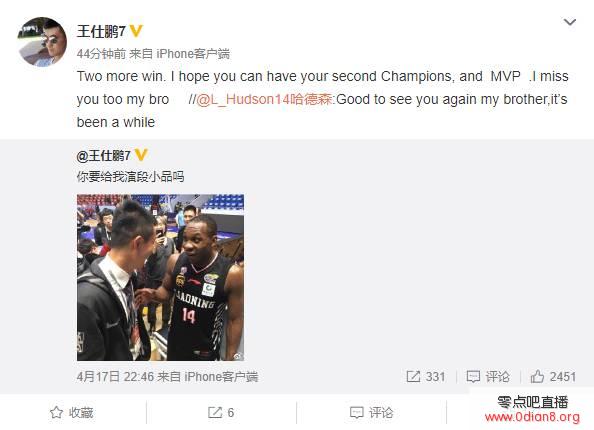Click the poster's round profile avatar
The width and height of the screenshot is (594, 430).
tap(42, 42)
